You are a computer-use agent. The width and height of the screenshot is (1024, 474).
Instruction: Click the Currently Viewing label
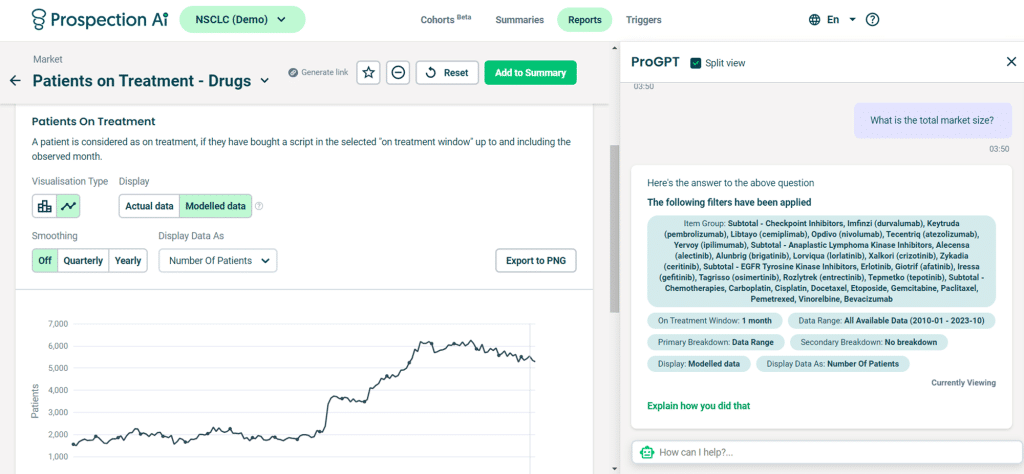(x=963, y=383)
